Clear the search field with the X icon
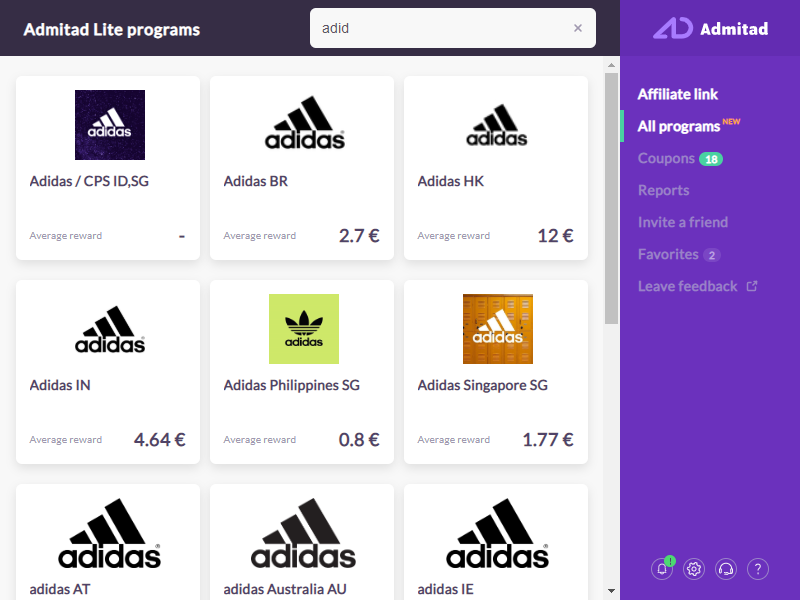The image size is (800, 600). tap(578, 28)
